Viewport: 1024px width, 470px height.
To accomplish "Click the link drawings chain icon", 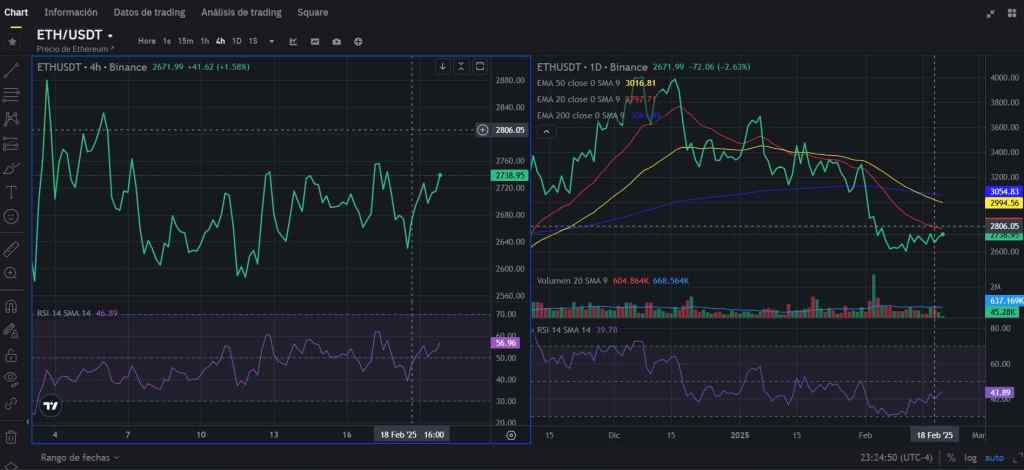I will 11,403.
